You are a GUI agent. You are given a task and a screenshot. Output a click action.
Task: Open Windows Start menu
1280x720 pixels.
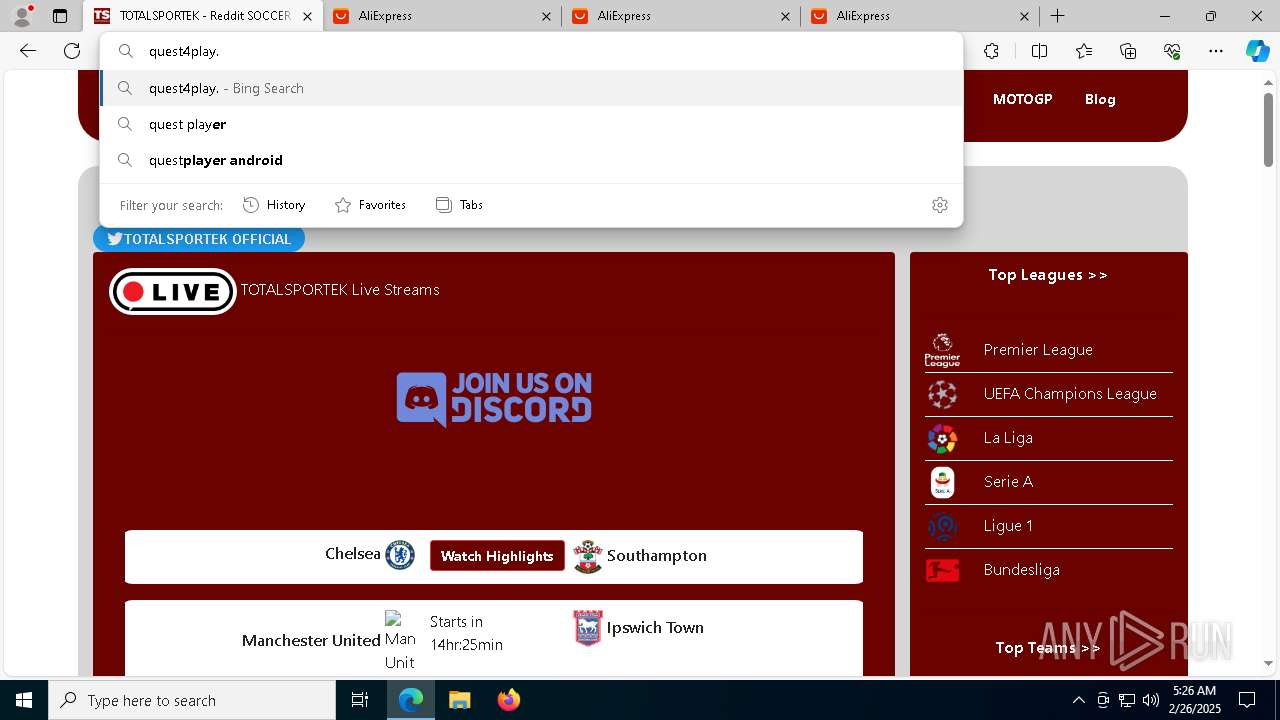pos(24,700)
